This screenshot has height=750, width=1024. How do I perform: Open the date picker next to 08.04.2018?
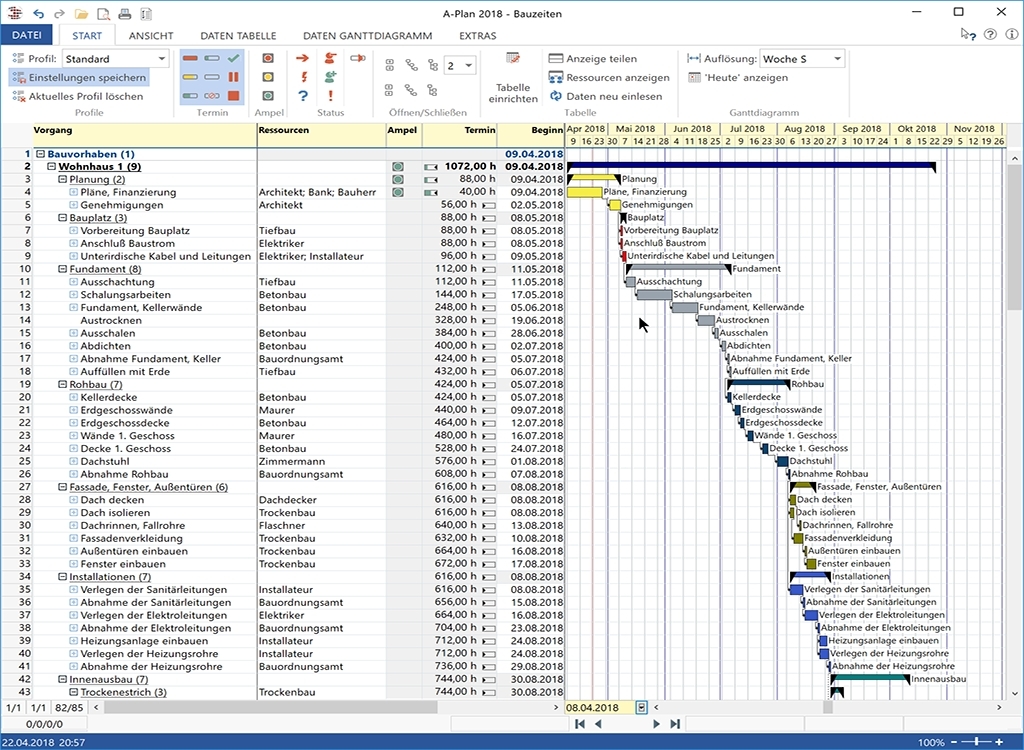point(642,708)
